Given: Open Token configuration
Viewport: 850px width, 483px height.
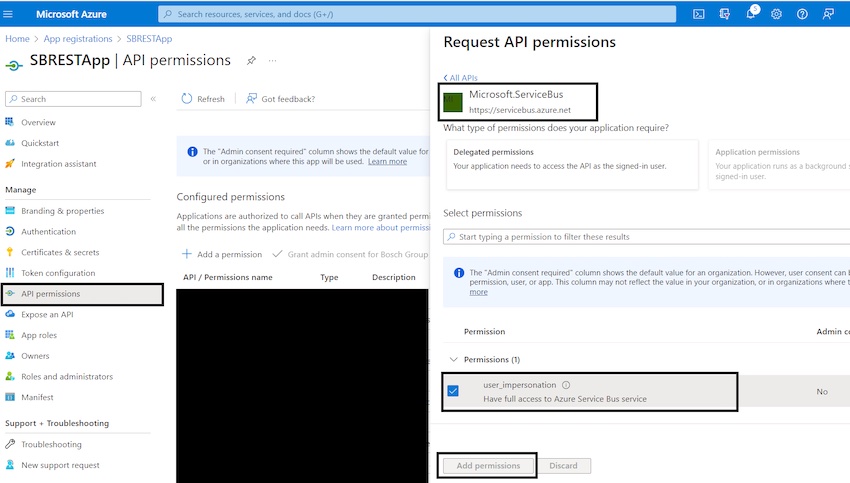Looking at the screenshot, I should tap(58, 273).
